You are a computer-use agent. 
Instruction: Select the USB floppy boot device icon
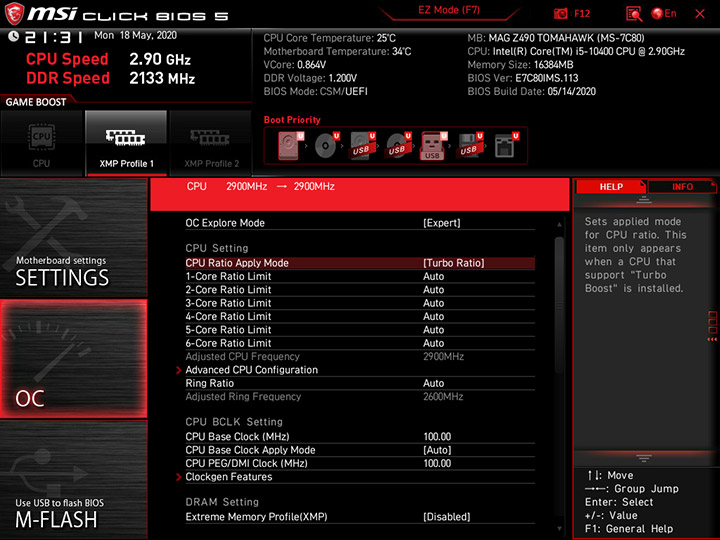coord(469,146)
